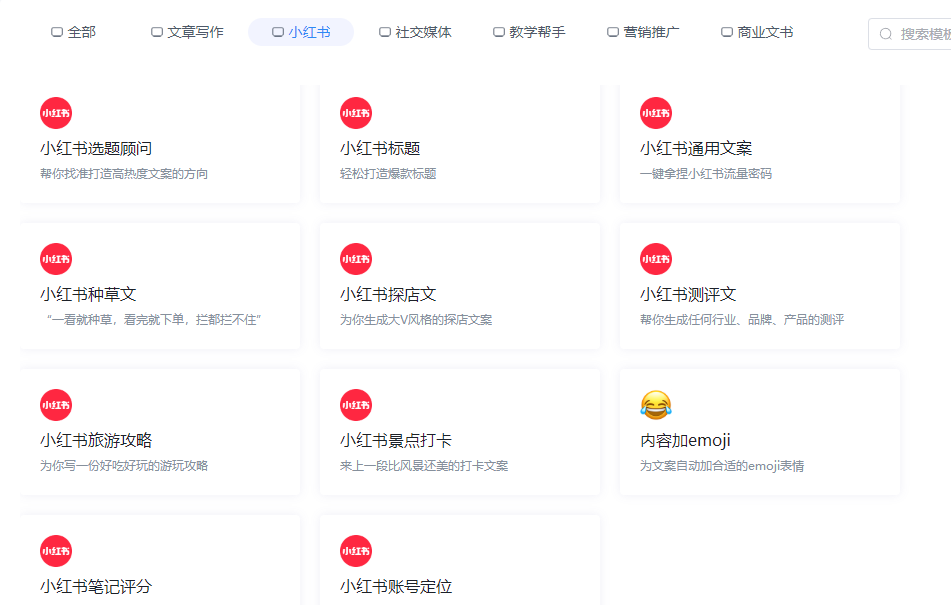Click the red icon on 小红书账号定位 card

tap(355, 551)
